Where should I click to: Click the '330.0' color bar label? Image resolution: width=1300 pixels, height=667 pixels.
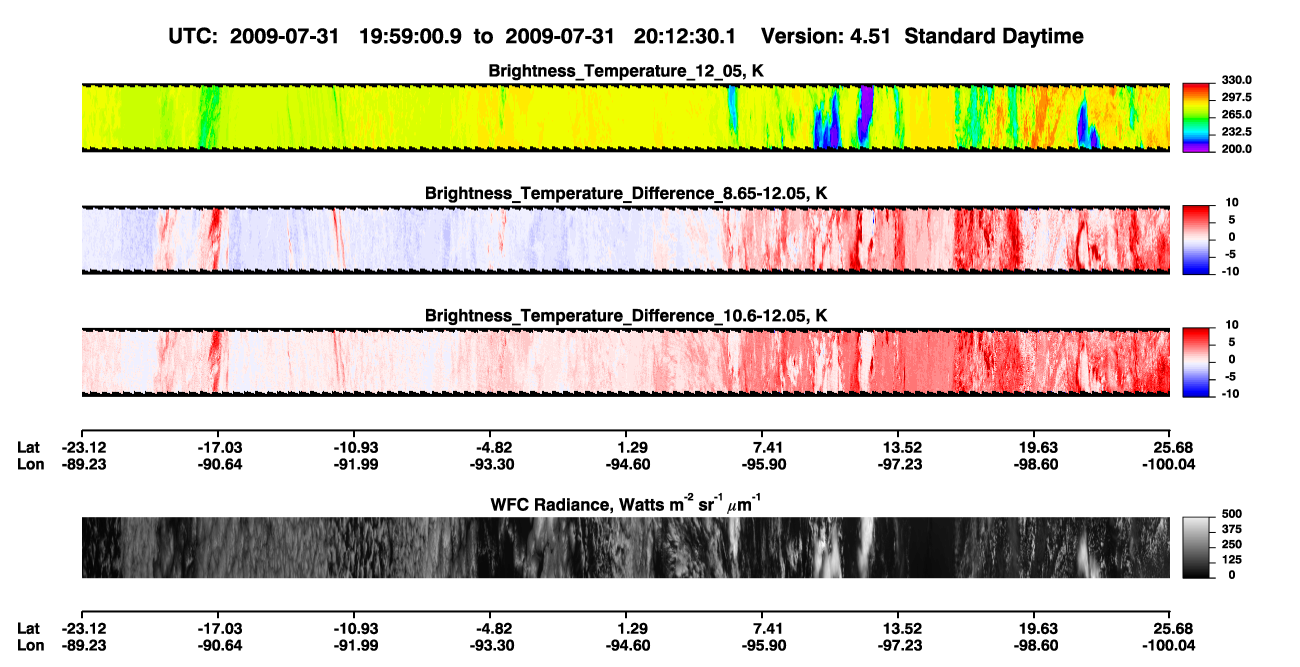pyautogui.click(x=1236, y=80)
